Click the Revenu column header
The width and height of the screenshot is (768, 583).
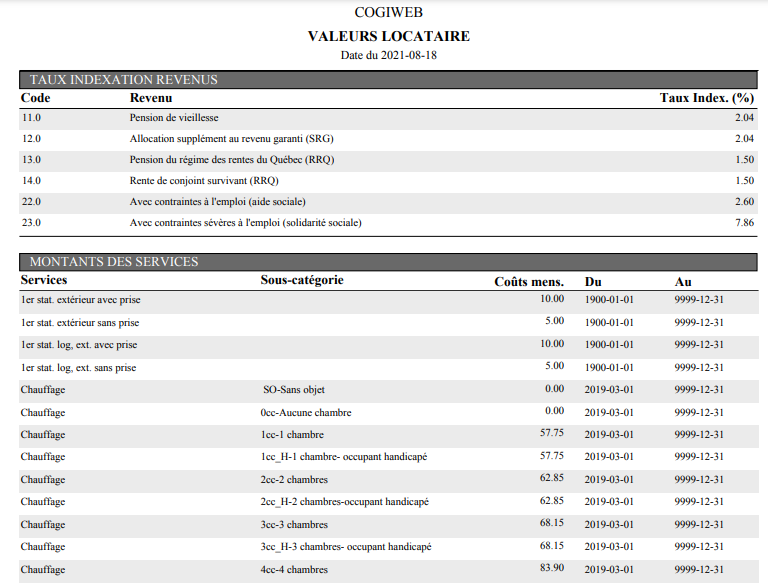151,98
